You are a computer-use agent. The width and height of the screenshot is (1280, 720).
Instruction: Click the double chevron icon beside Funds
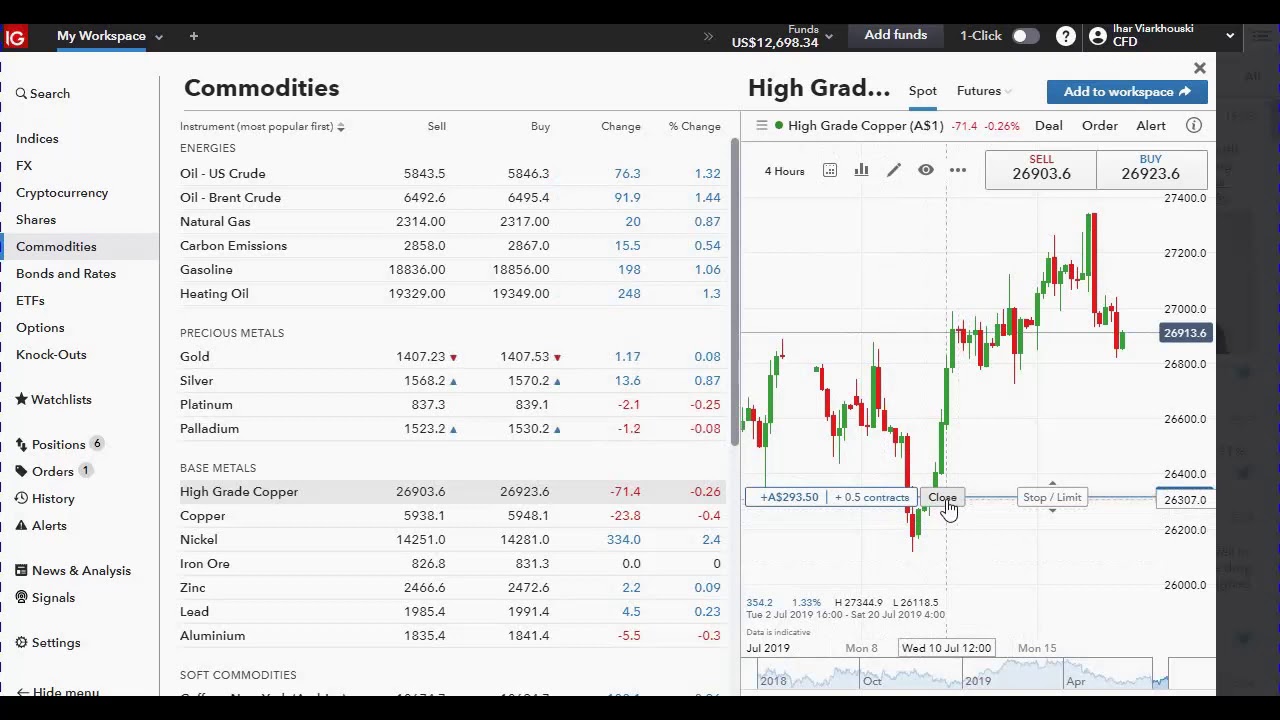[x=709, y=36]
